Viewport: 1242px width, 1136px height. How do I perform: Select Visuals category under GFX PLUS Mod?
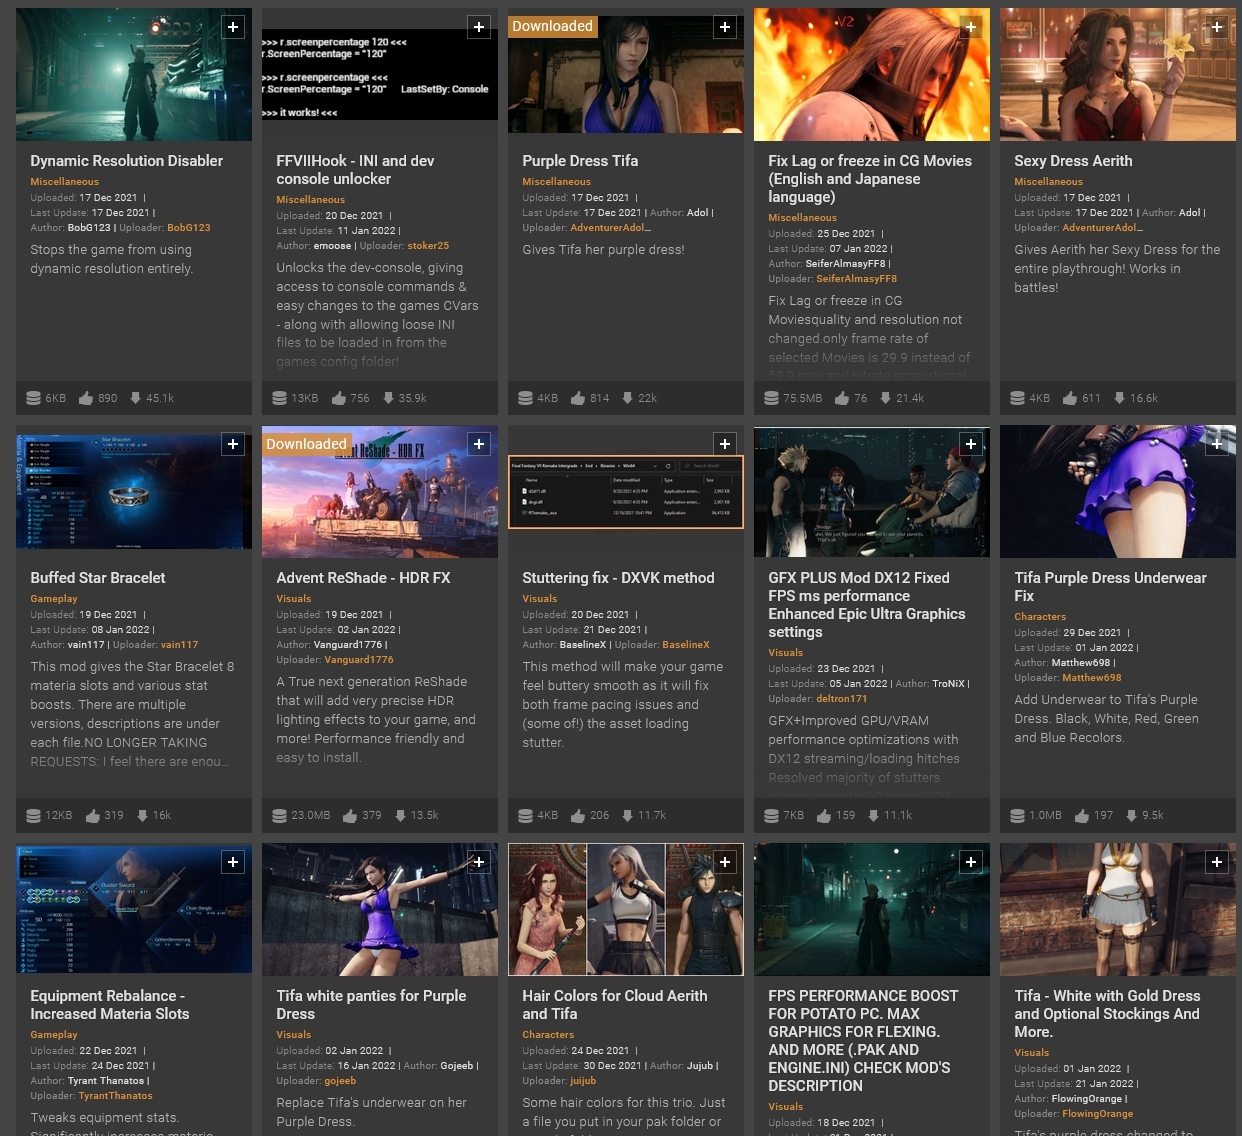[x=786, y=653]
